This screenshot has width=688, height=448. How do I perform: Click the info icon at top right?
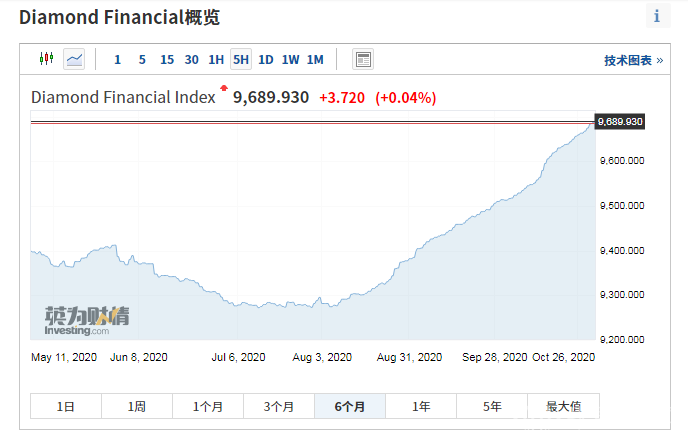click(657, 16)
